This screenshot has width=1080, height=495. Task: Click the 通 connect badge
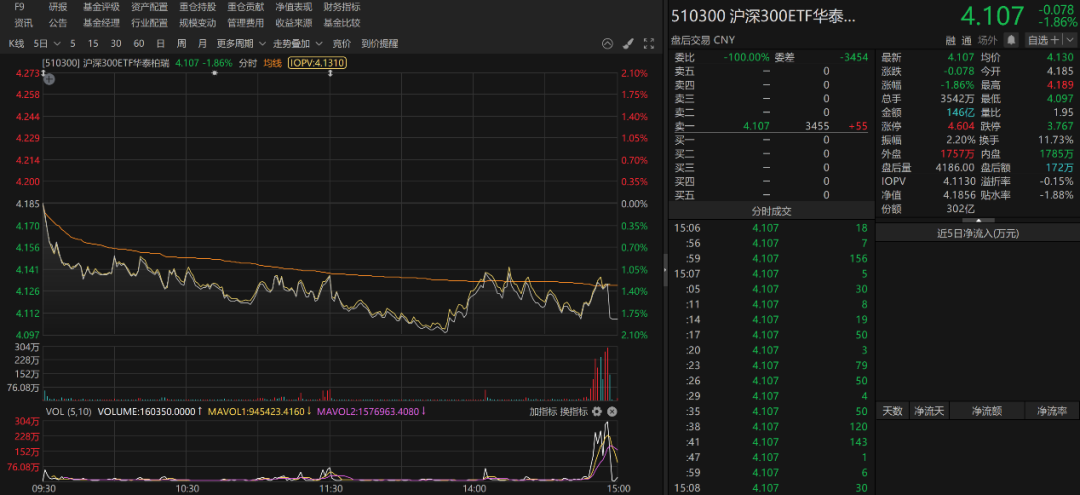click(967, 40)
